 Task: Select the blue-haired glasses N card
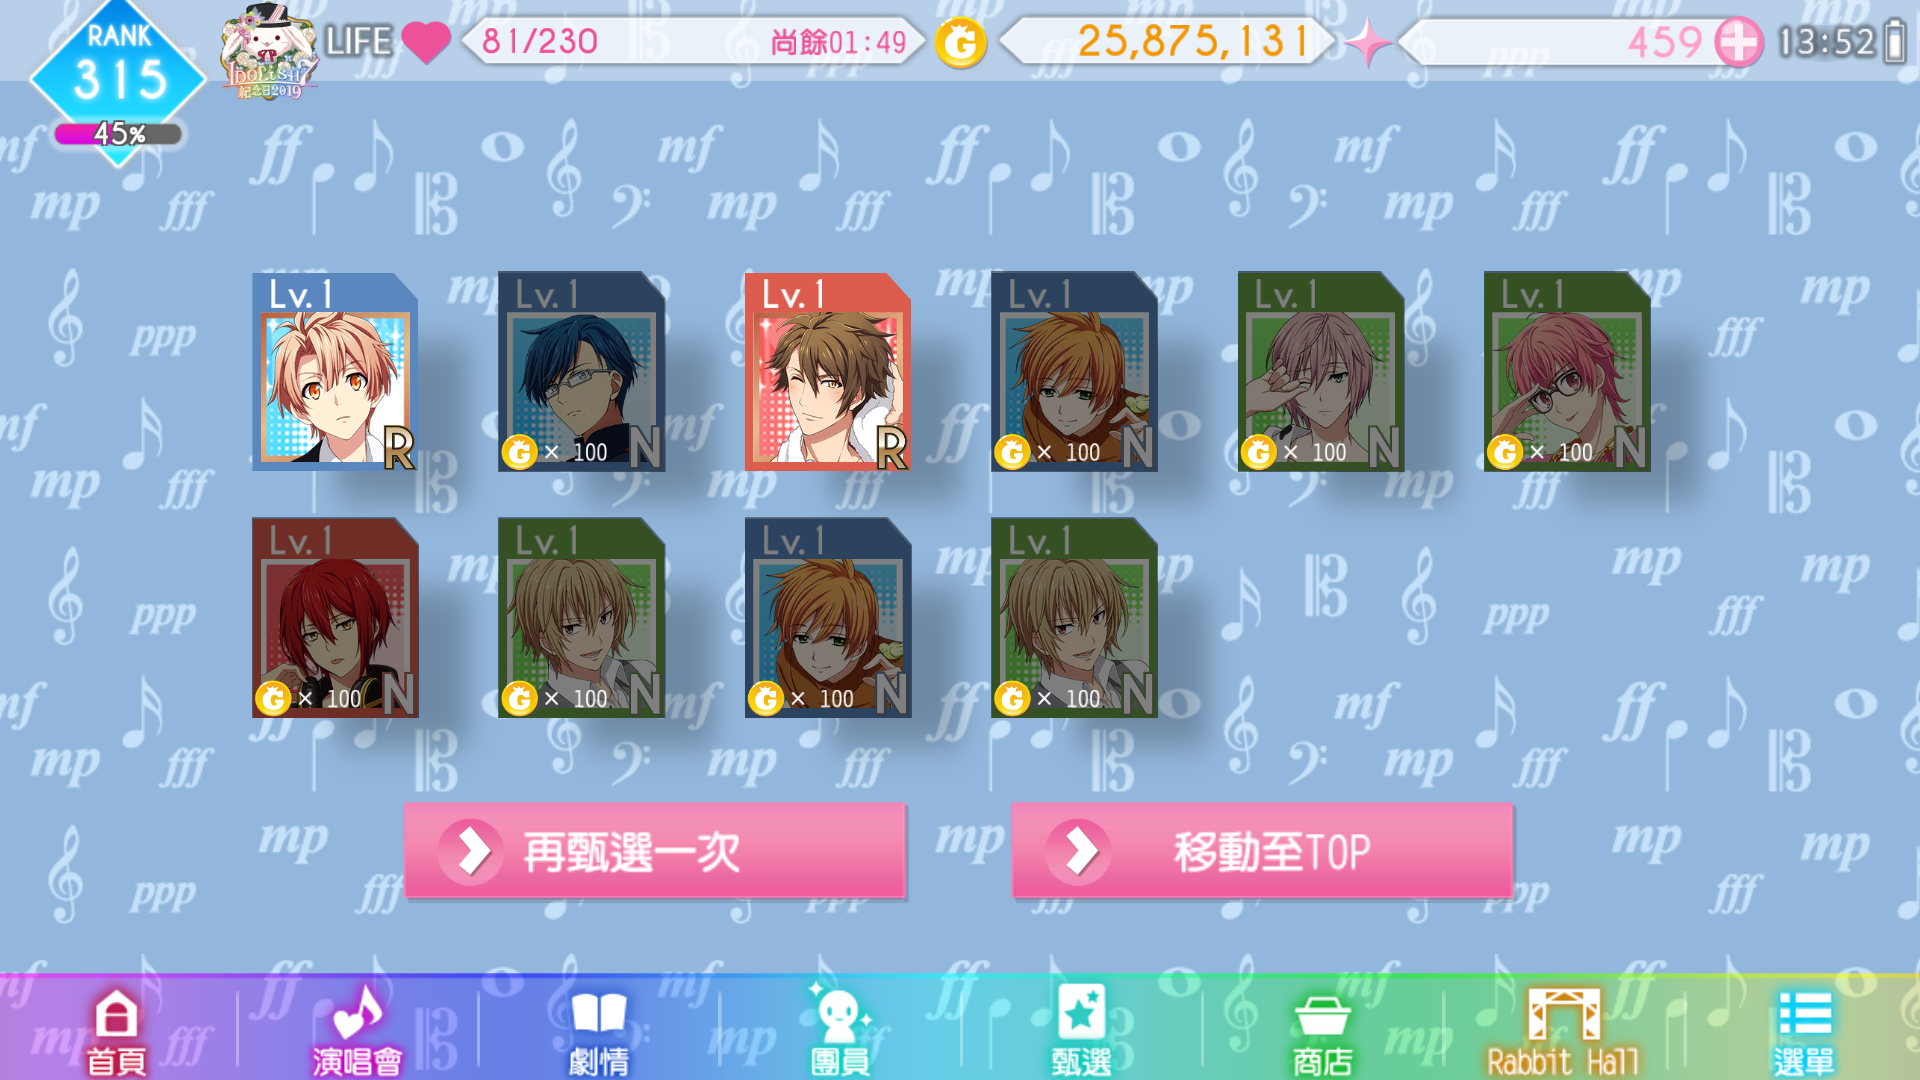click(581, 371)
